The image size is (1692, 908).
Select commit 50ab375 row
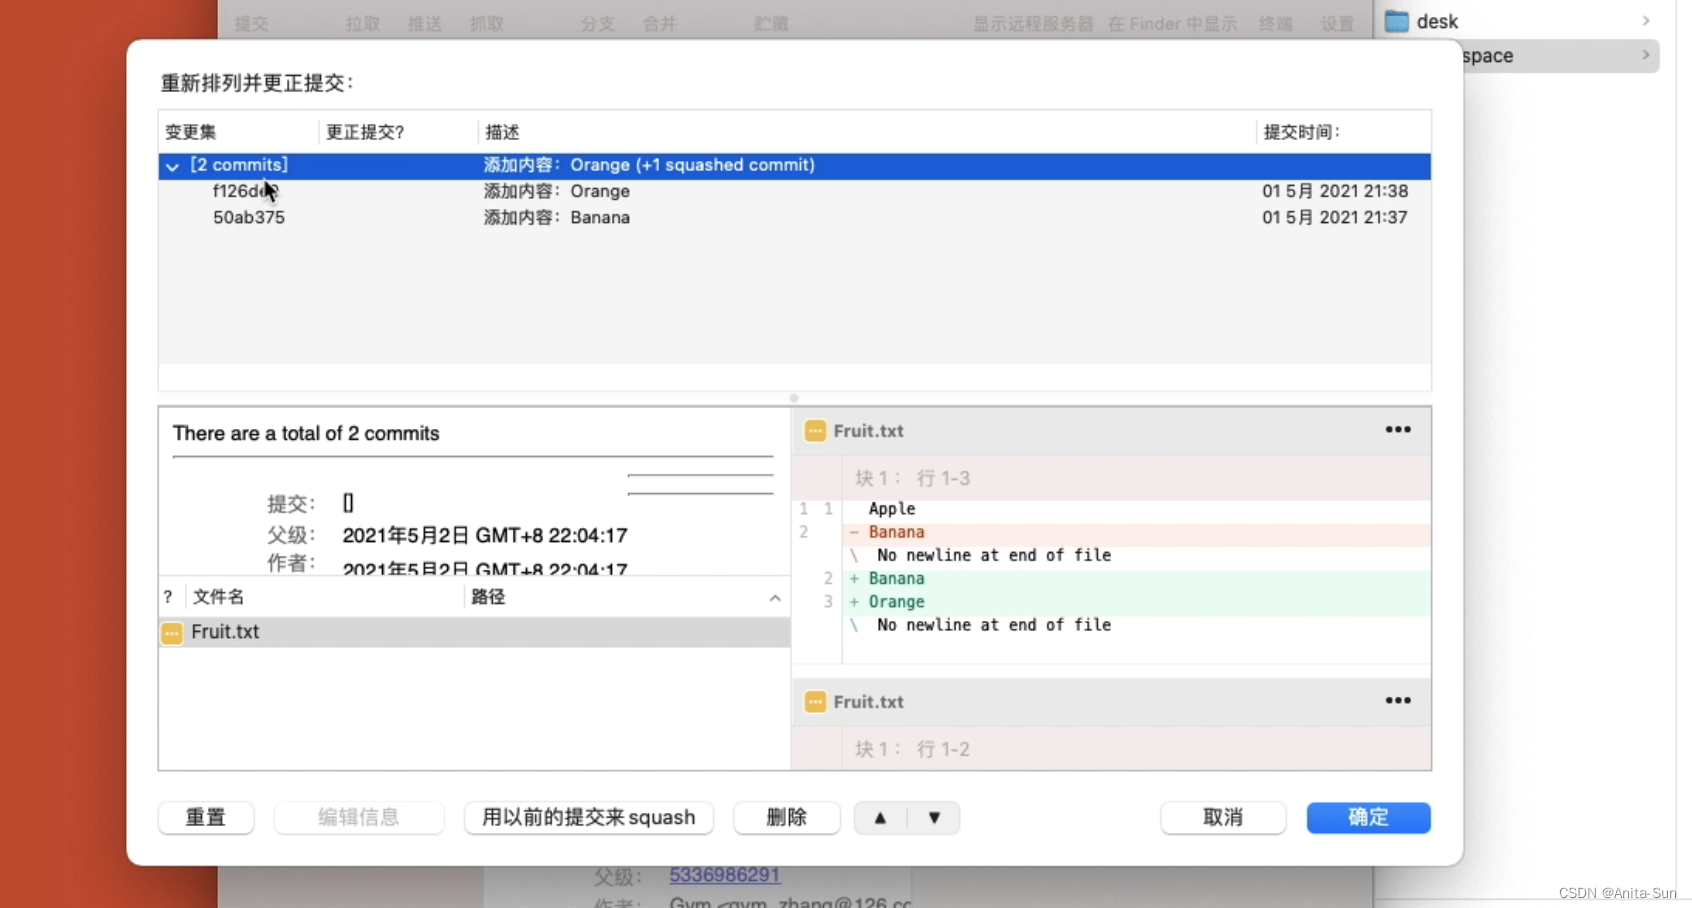click(x=794, y=217)
